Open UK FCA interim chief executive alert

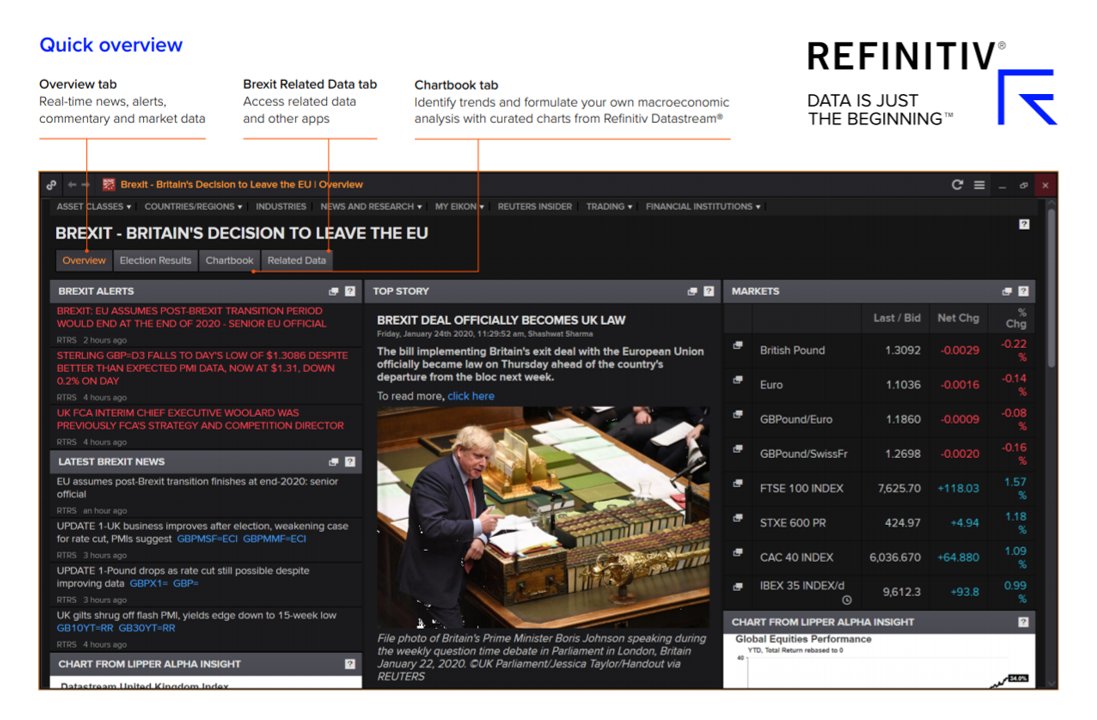coord(200,419)
